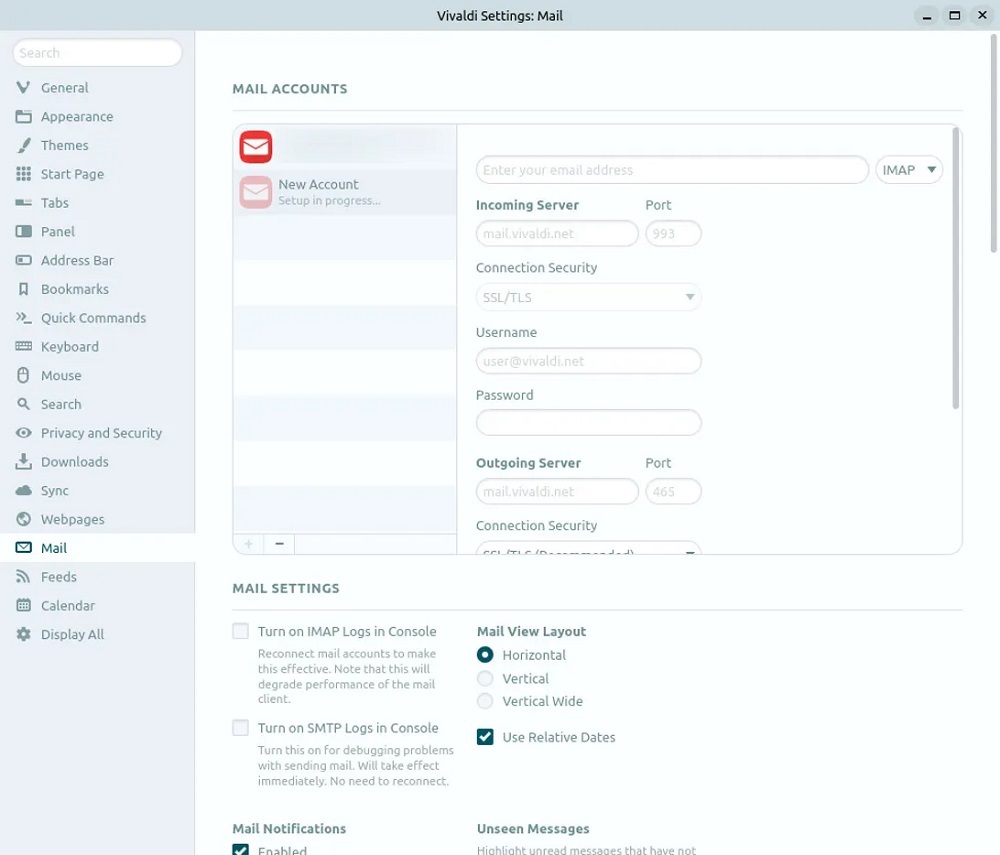Enable Turn on SMTP Logs in Console
The image size is (1000, 855).
(241, 728)
